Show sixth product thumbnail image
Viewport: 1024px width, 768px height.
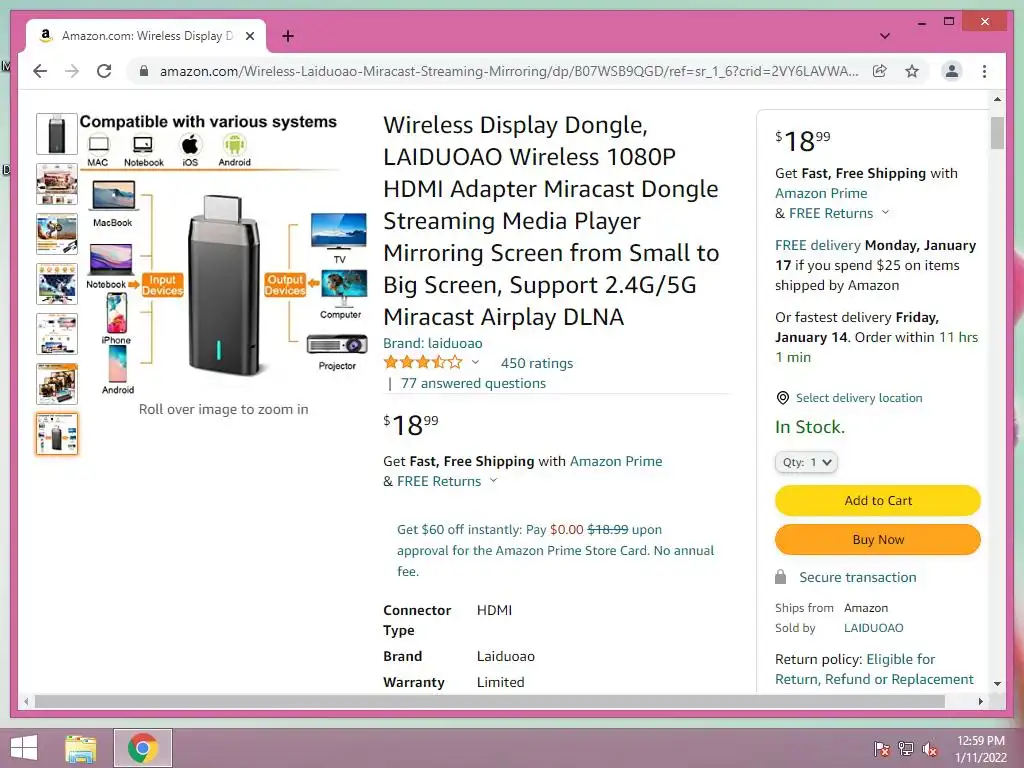(57, 383)
